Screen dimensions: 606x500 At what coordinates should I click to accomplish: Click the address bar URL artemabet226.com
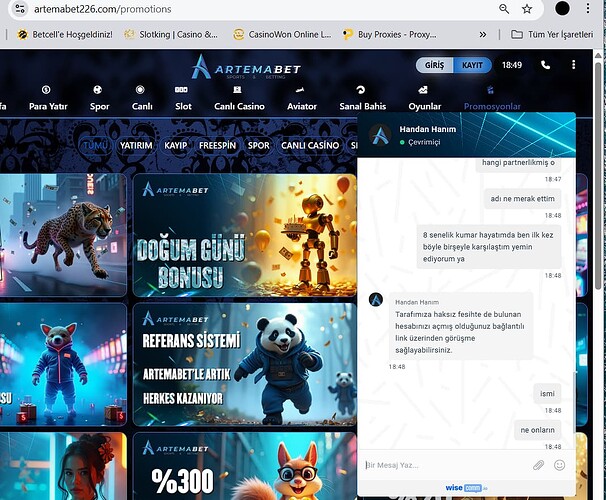point(102,9)
